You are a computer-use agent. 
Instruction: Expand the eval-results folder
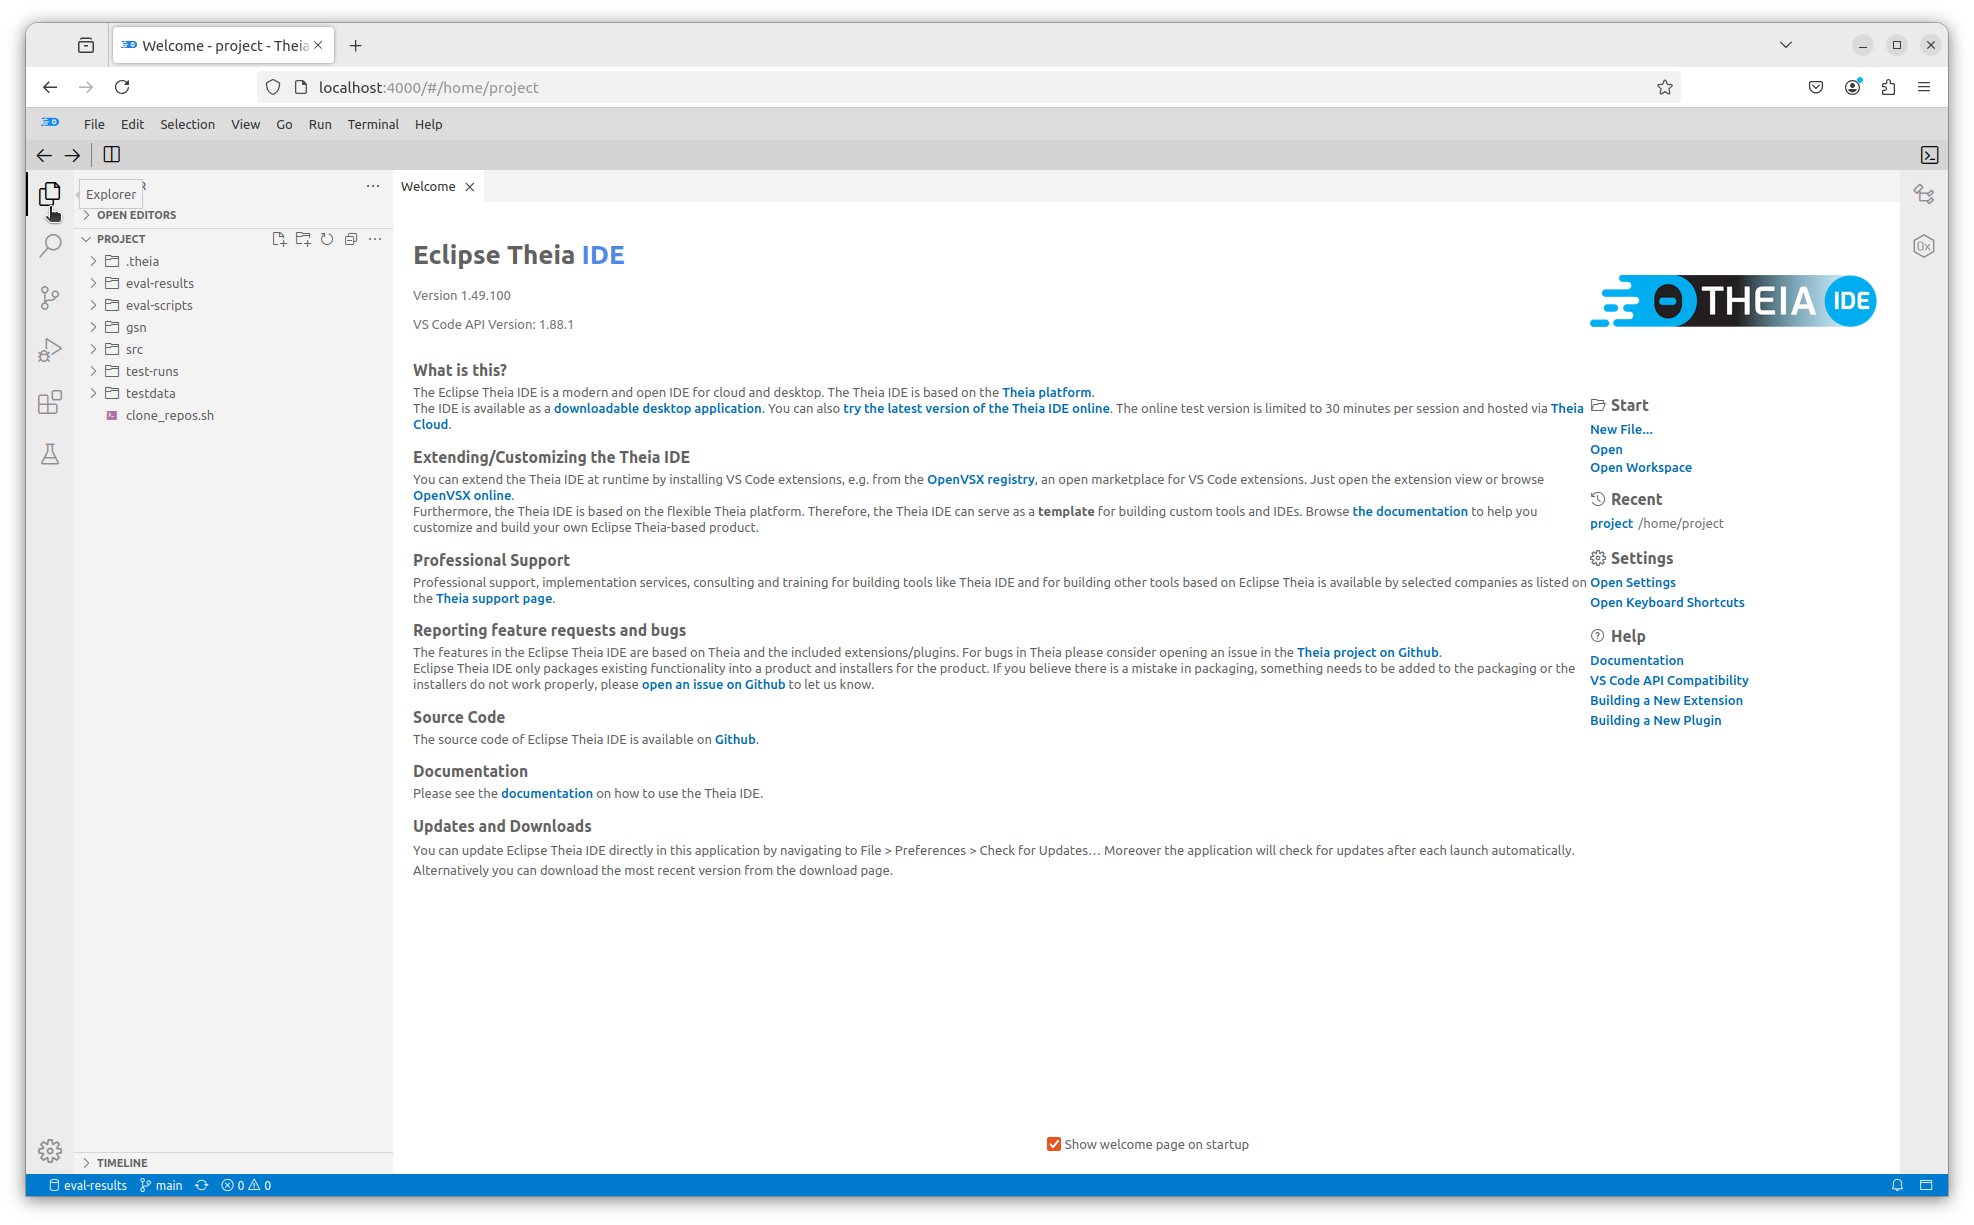[93, 283]
